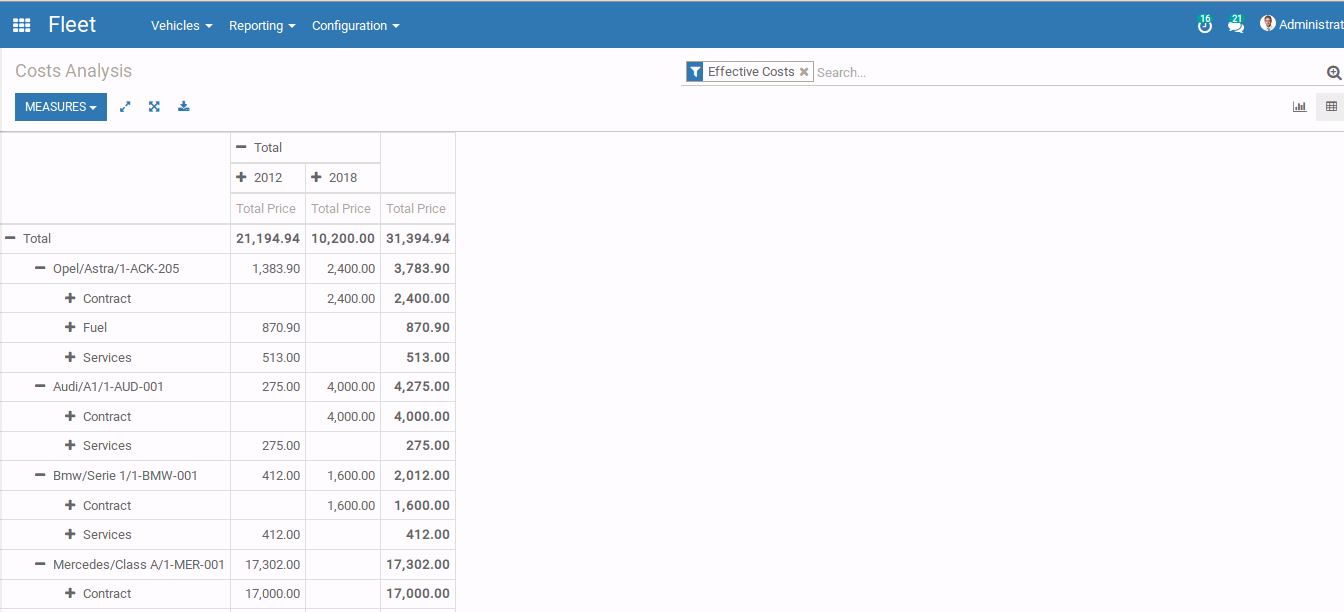
Task: Click the 870.90 cell under 2012
Action: point(268,327)
